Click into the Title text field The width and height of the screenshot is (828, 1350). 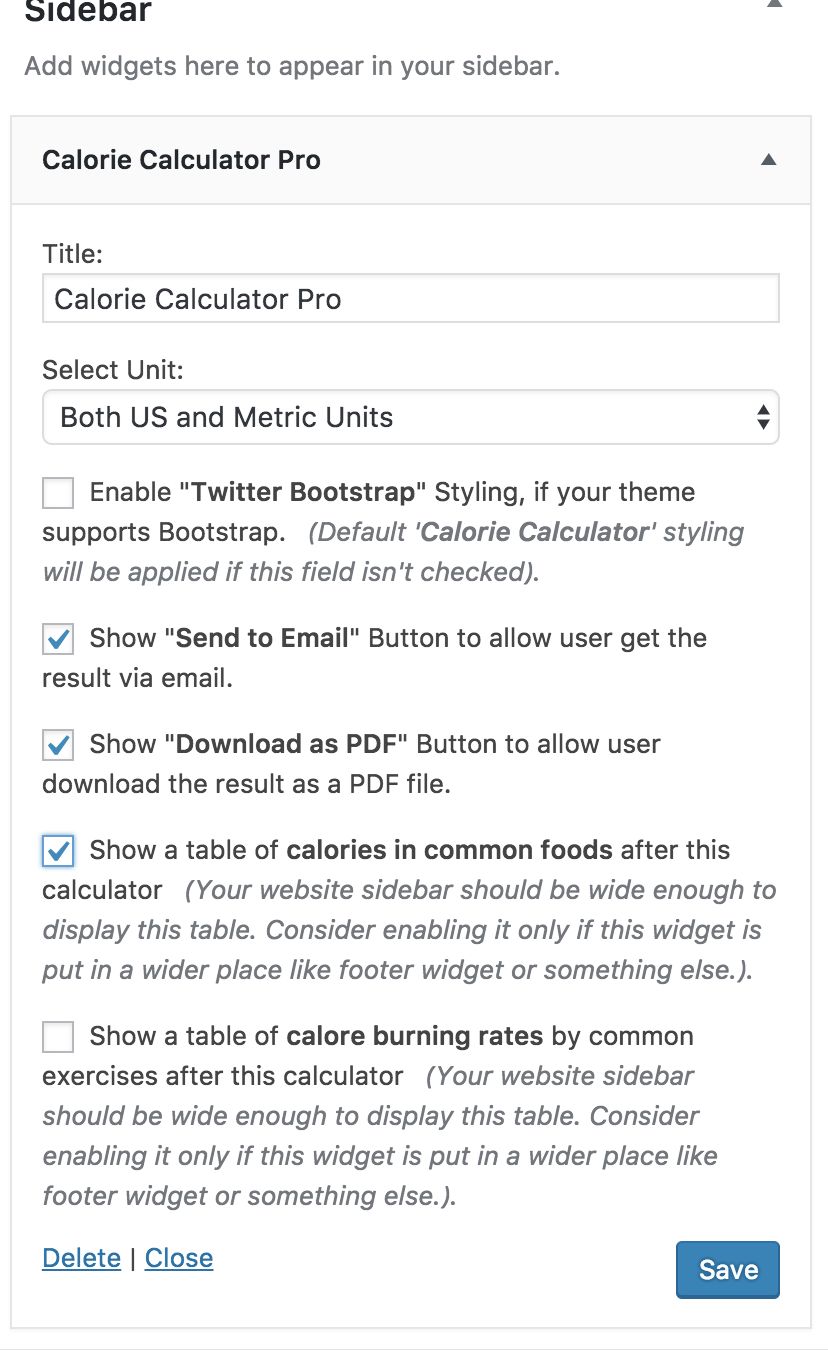coord(410,299)
